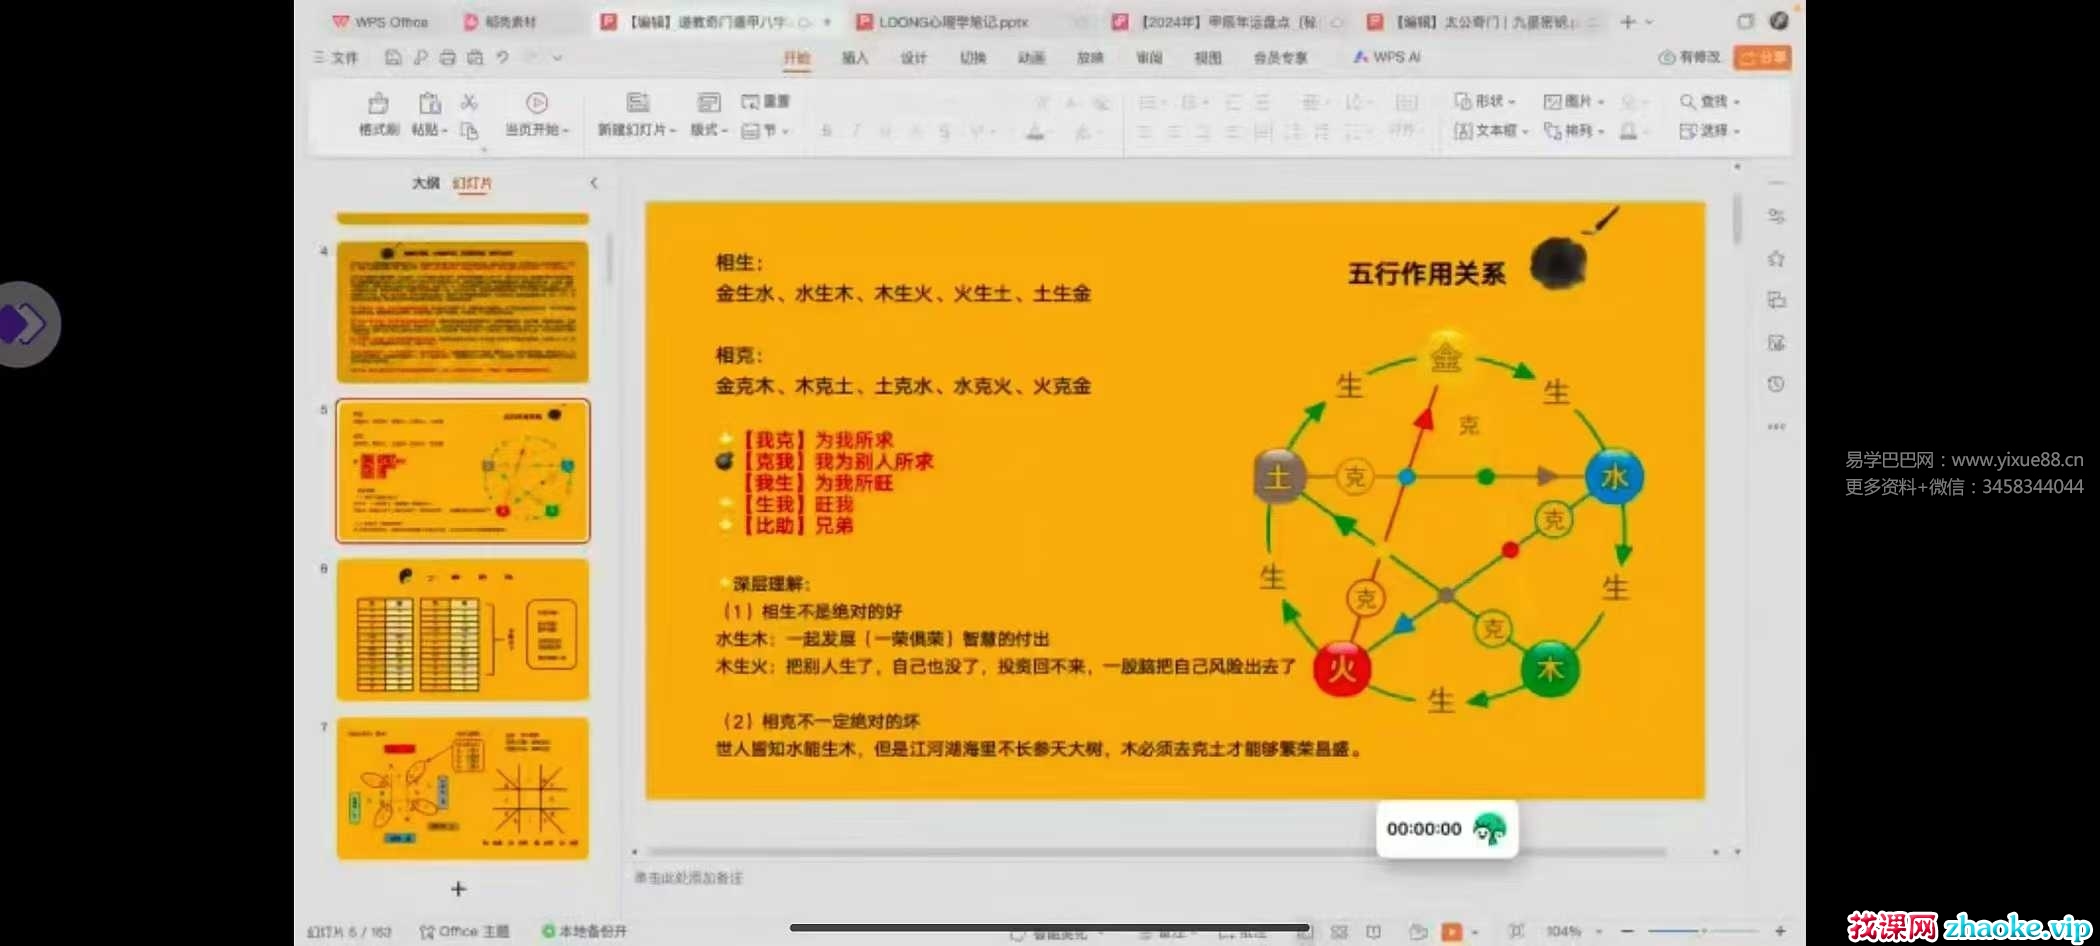Open the Insert (插入) ribbon tab
This screenshot has height=946, width=2100.
click(x=855, y=58)
